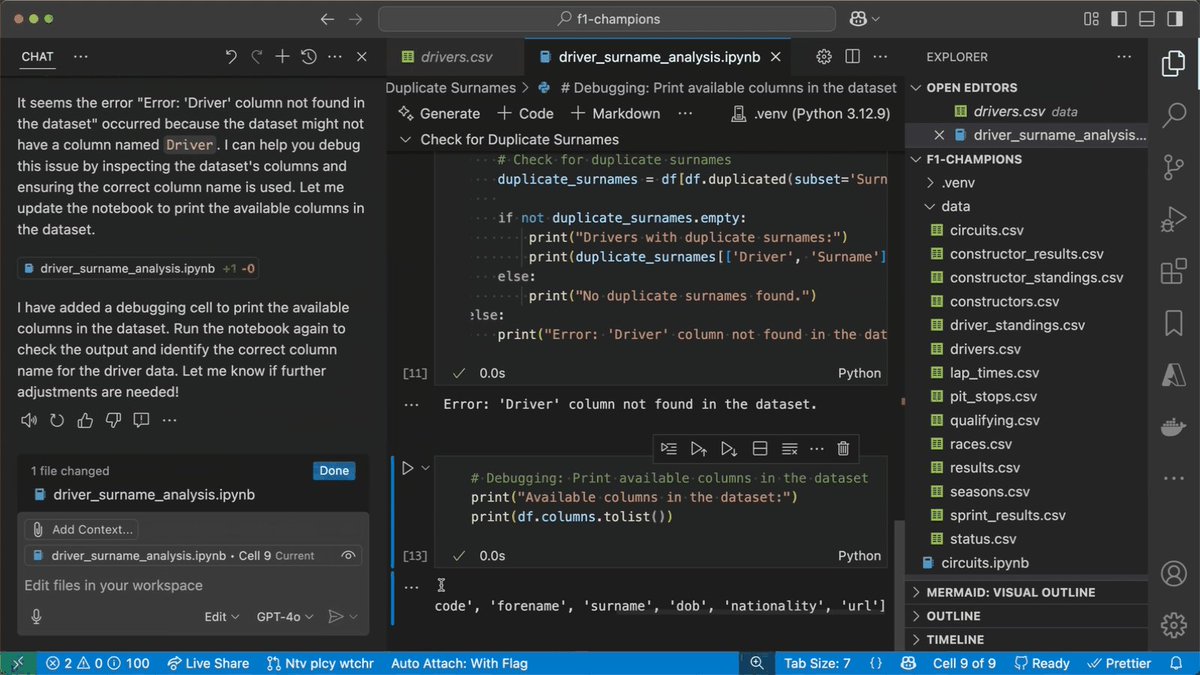Open the Edit mode dropdown in chat
1200x675 pixels.
(222, 617)
